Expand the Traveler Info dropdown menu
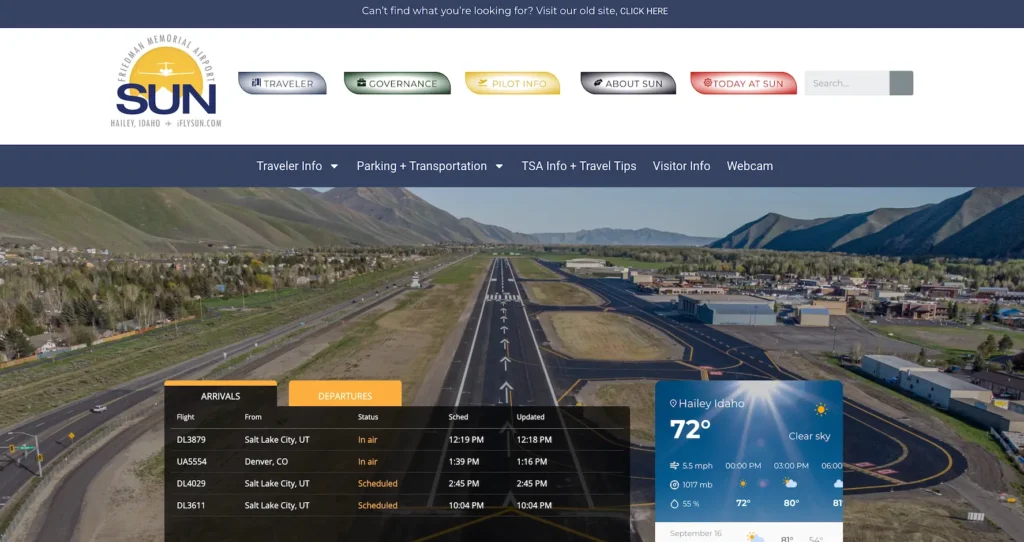 tap(297, 166)
